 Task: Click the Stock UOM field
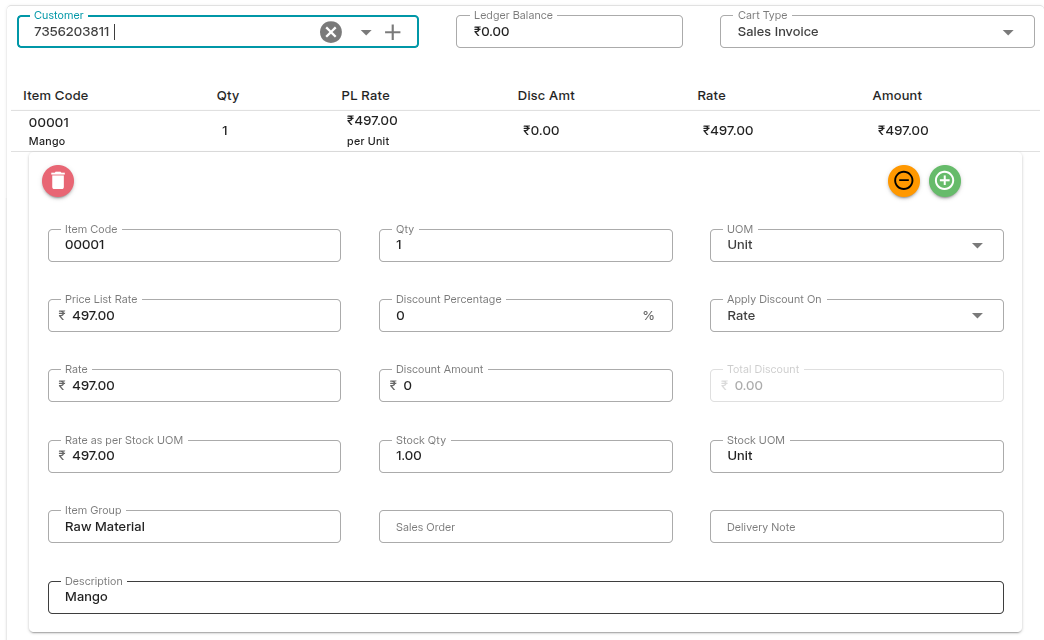point(857,456)
